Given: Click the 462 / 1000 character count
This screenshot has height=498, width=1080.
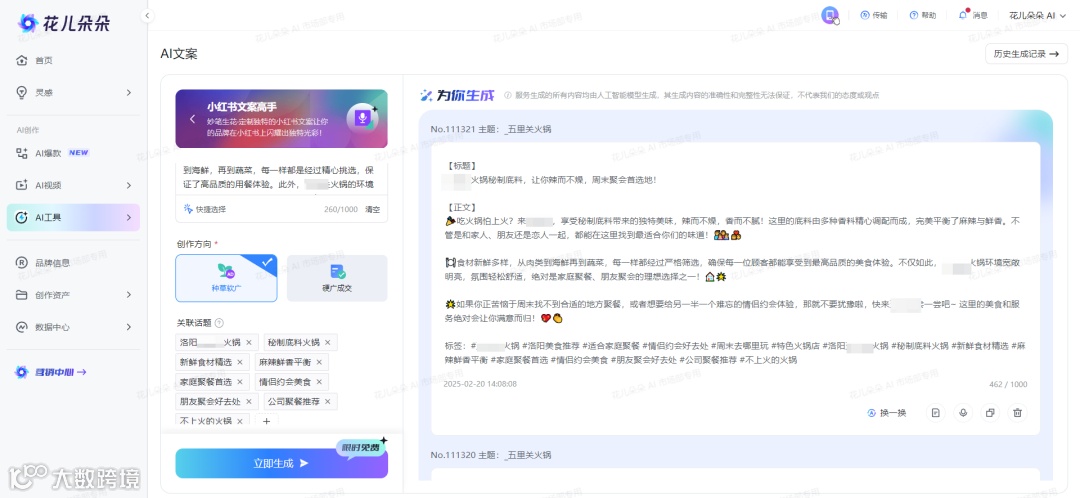Looking at the screenshot, I should point(1008,384).
